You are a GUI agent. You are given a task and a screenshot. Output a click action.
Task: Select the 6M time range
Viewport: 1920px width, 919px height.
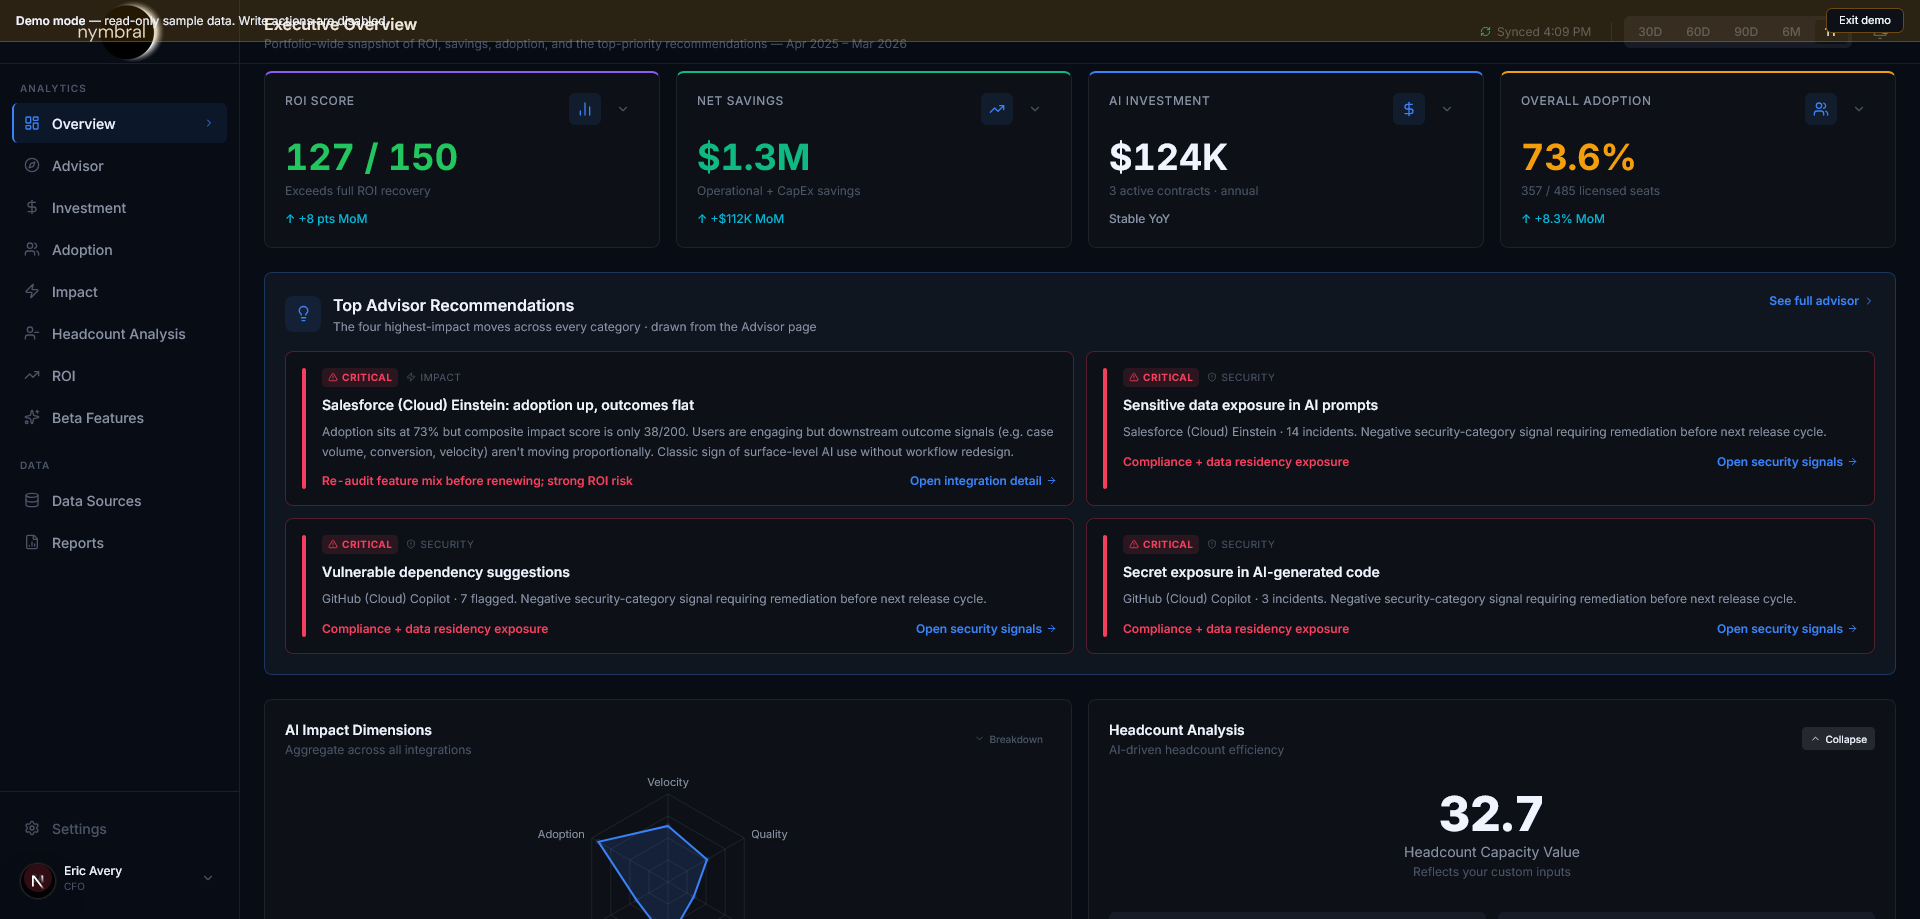tap(1791, 32)
